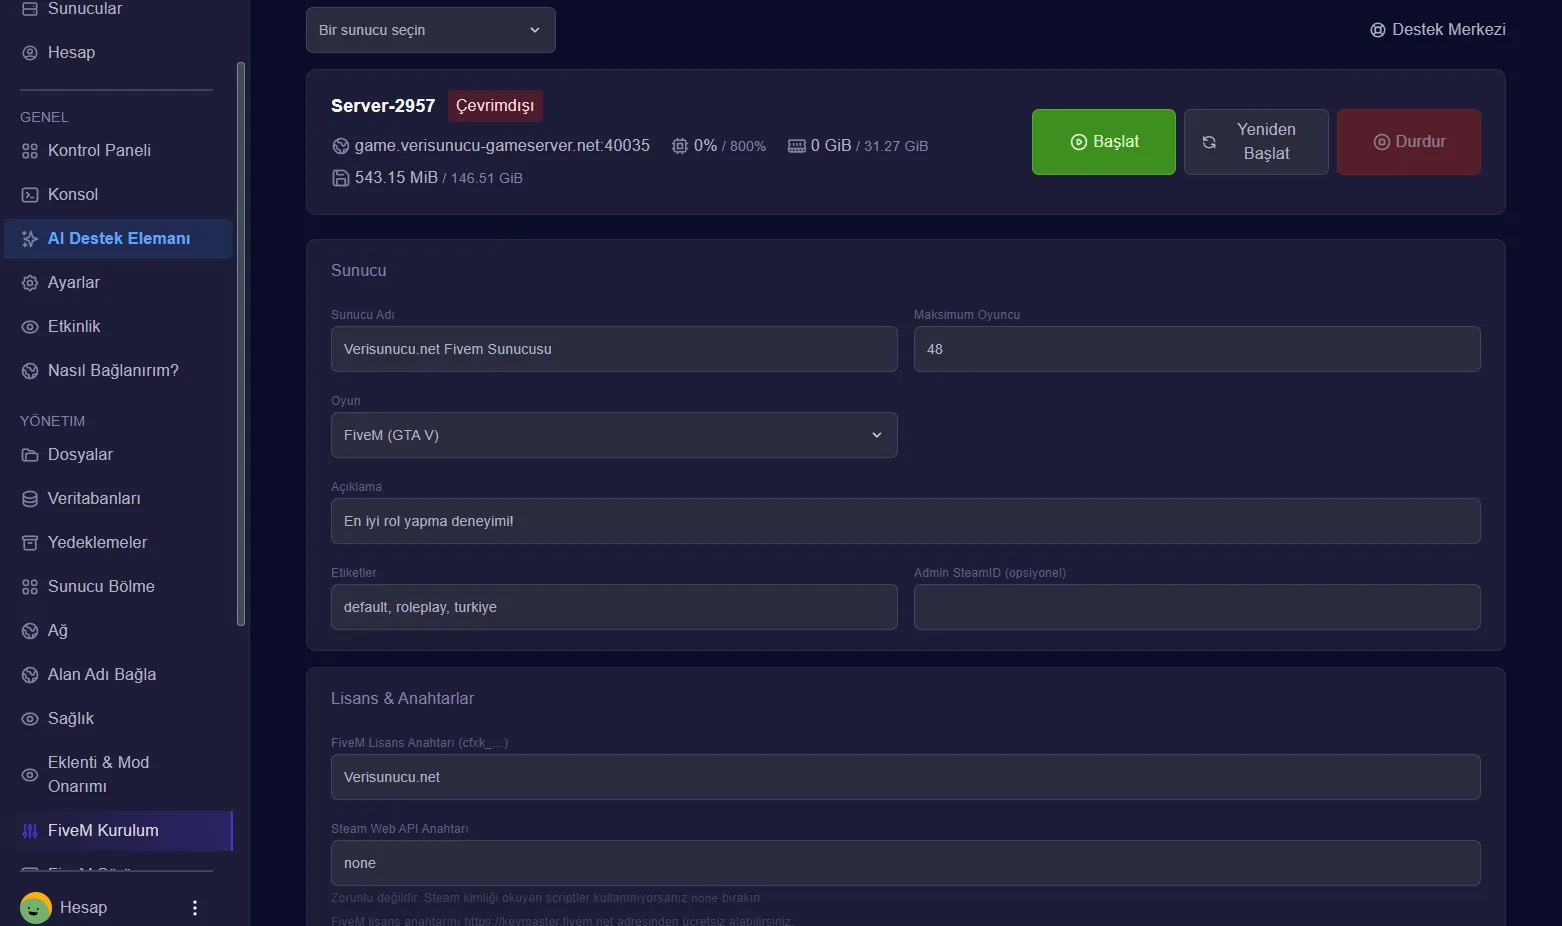
Task: Open the account three-dot menu
Action: coord(195,908)
